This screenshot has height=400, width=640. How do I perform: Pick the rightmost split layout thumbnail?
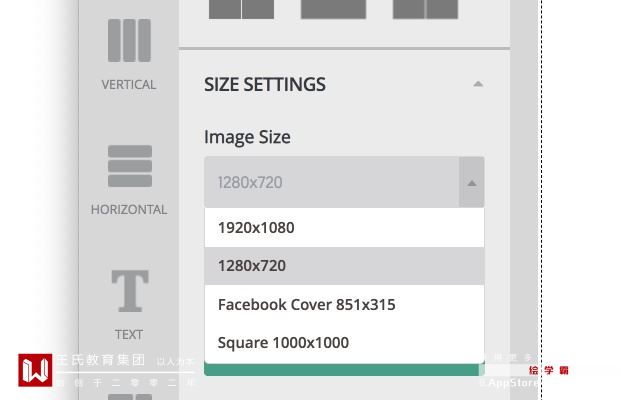pos(425,9)
